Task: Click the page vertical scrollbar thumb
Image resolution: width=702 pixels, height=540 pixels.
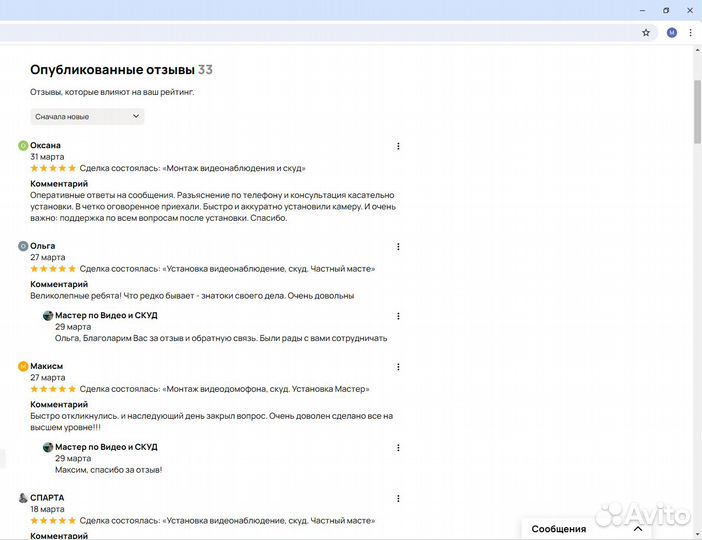Action: 698,112
